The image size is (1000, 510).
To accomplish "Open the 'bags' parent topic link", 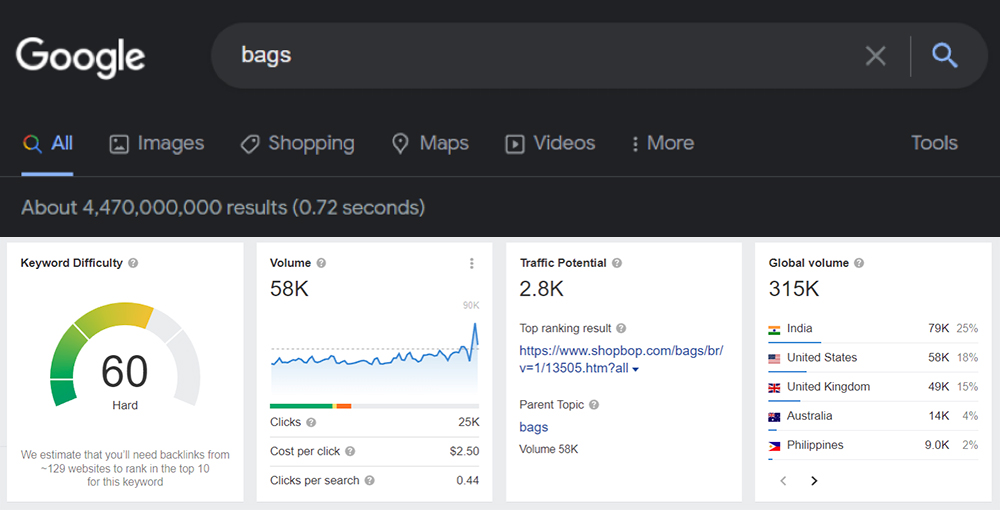I will click(534, 428).
